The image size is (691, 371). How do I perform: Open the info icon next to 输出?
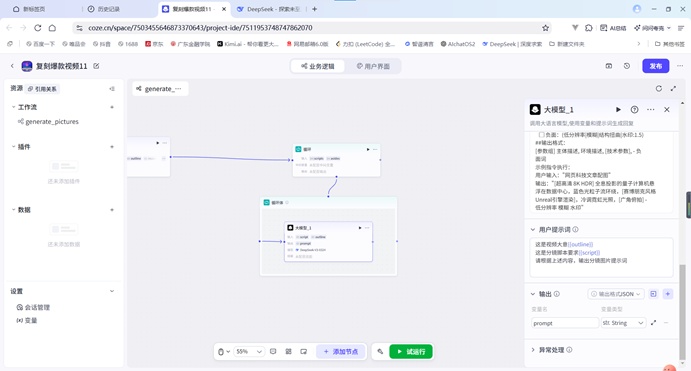tap(557, 294)
